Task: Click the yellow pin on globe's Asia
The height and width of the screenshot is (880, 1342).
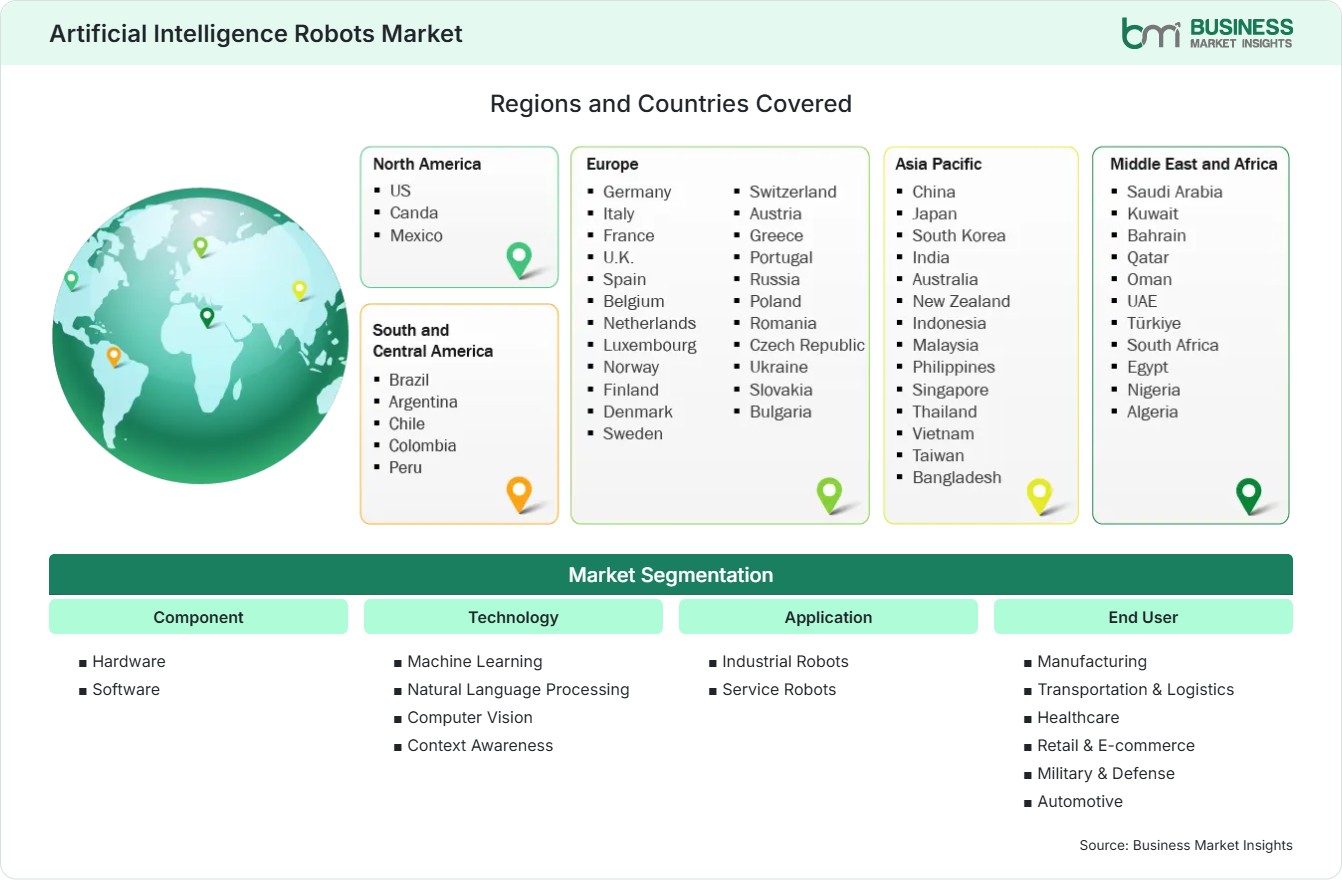Action: (299, 290)
